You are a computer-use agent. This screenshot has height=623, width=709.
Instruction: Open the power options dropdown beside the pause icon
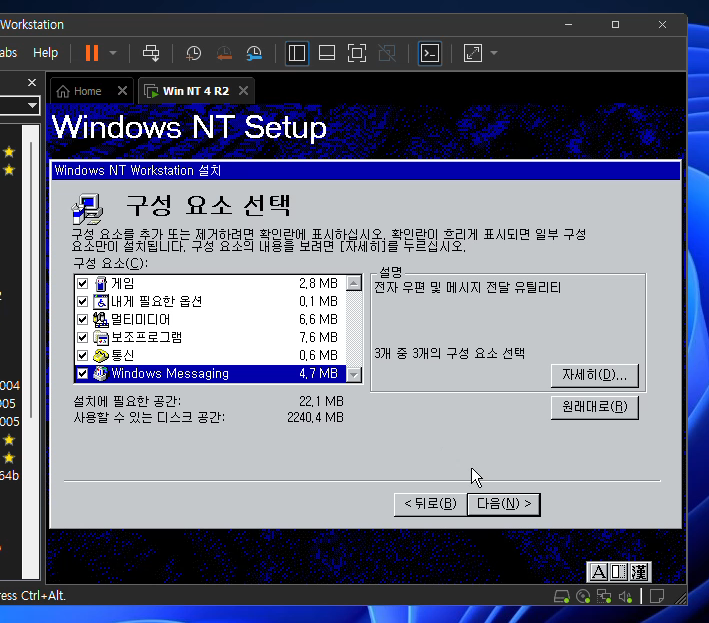113,53
